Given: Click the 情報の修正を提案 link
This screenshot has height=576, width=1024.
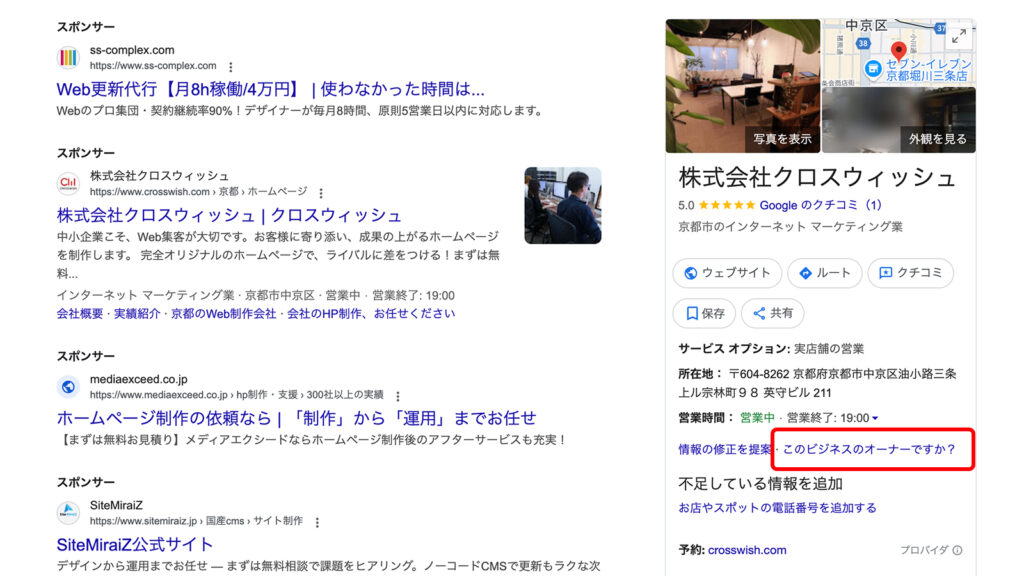Looking at the screenshot, I should click(725, 449).
